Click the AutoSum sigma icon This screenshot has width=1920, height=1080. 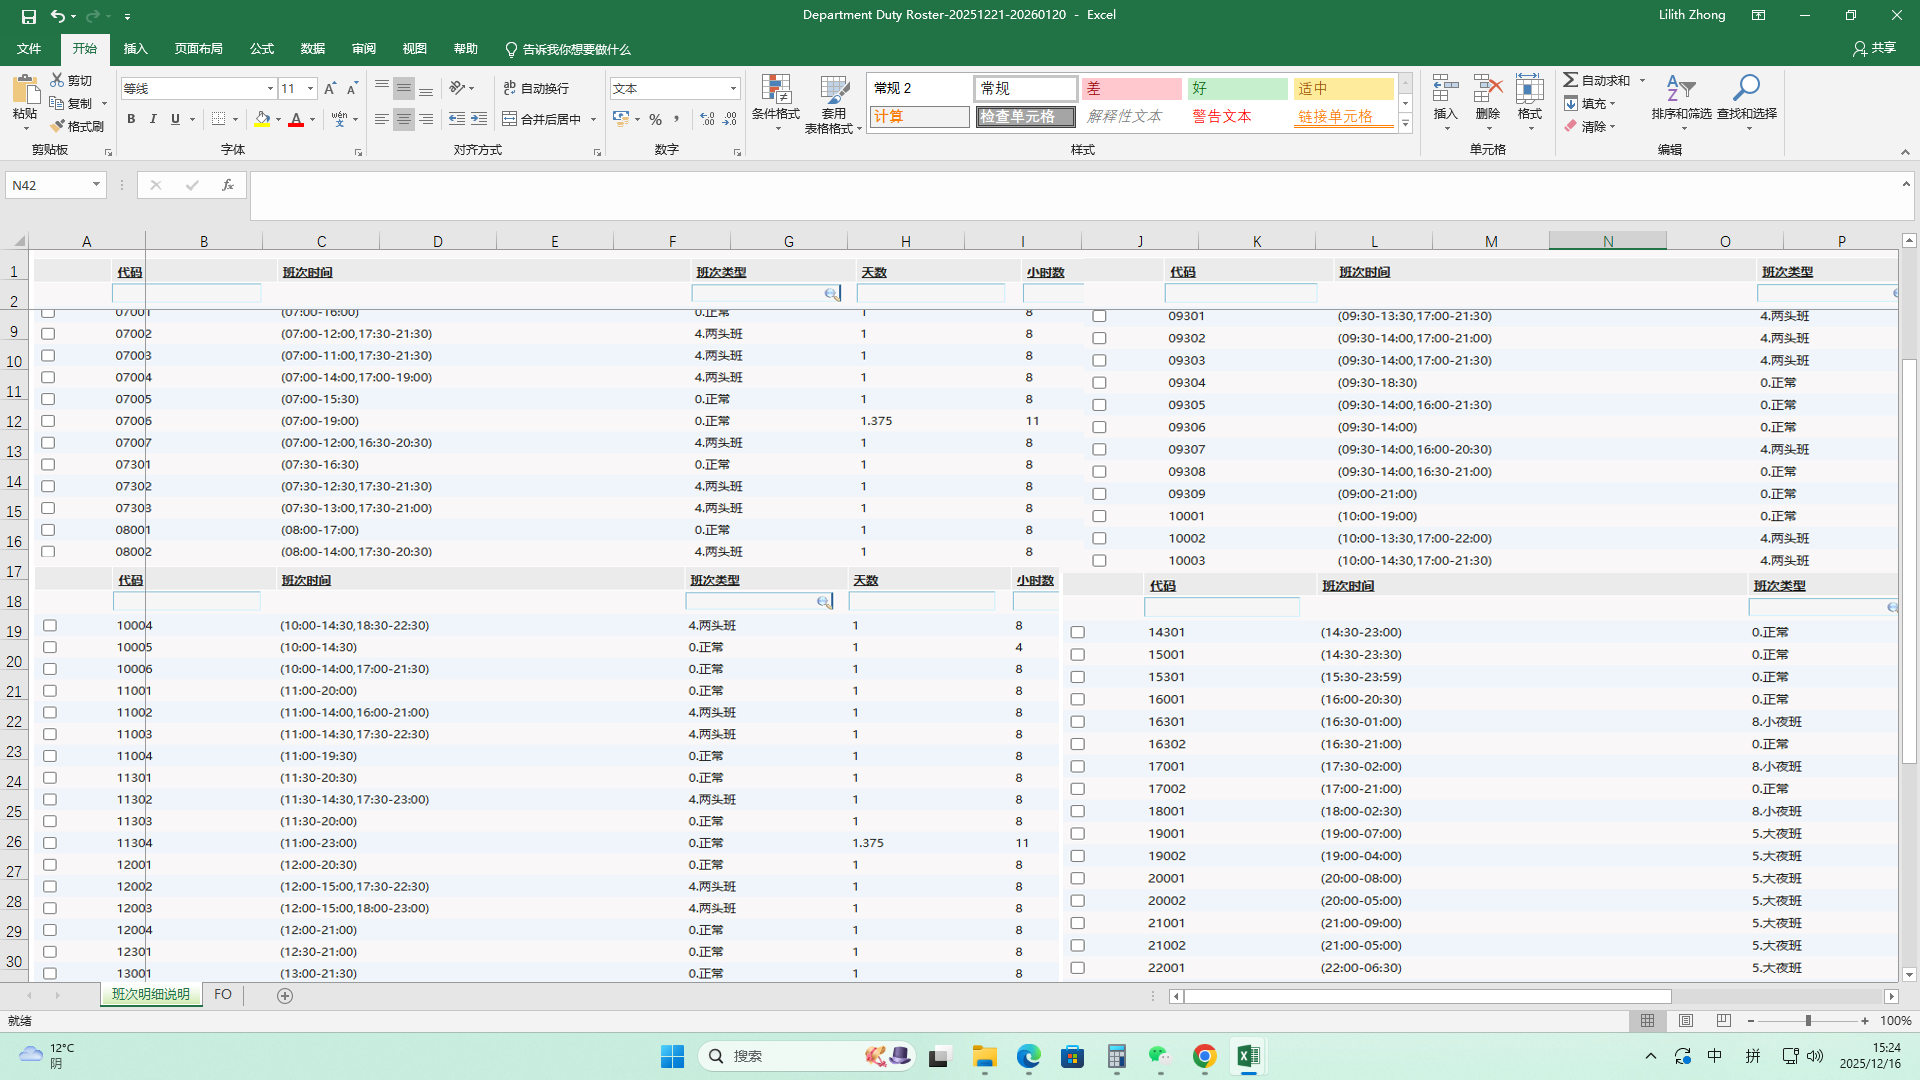coord(1571,80)
